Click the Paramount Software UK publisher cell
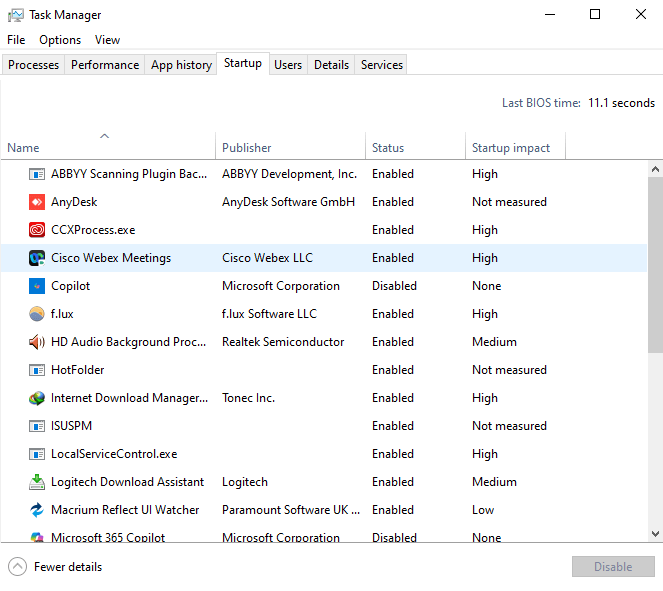Screen dimensions: 663x591 [x=291, y=510]
